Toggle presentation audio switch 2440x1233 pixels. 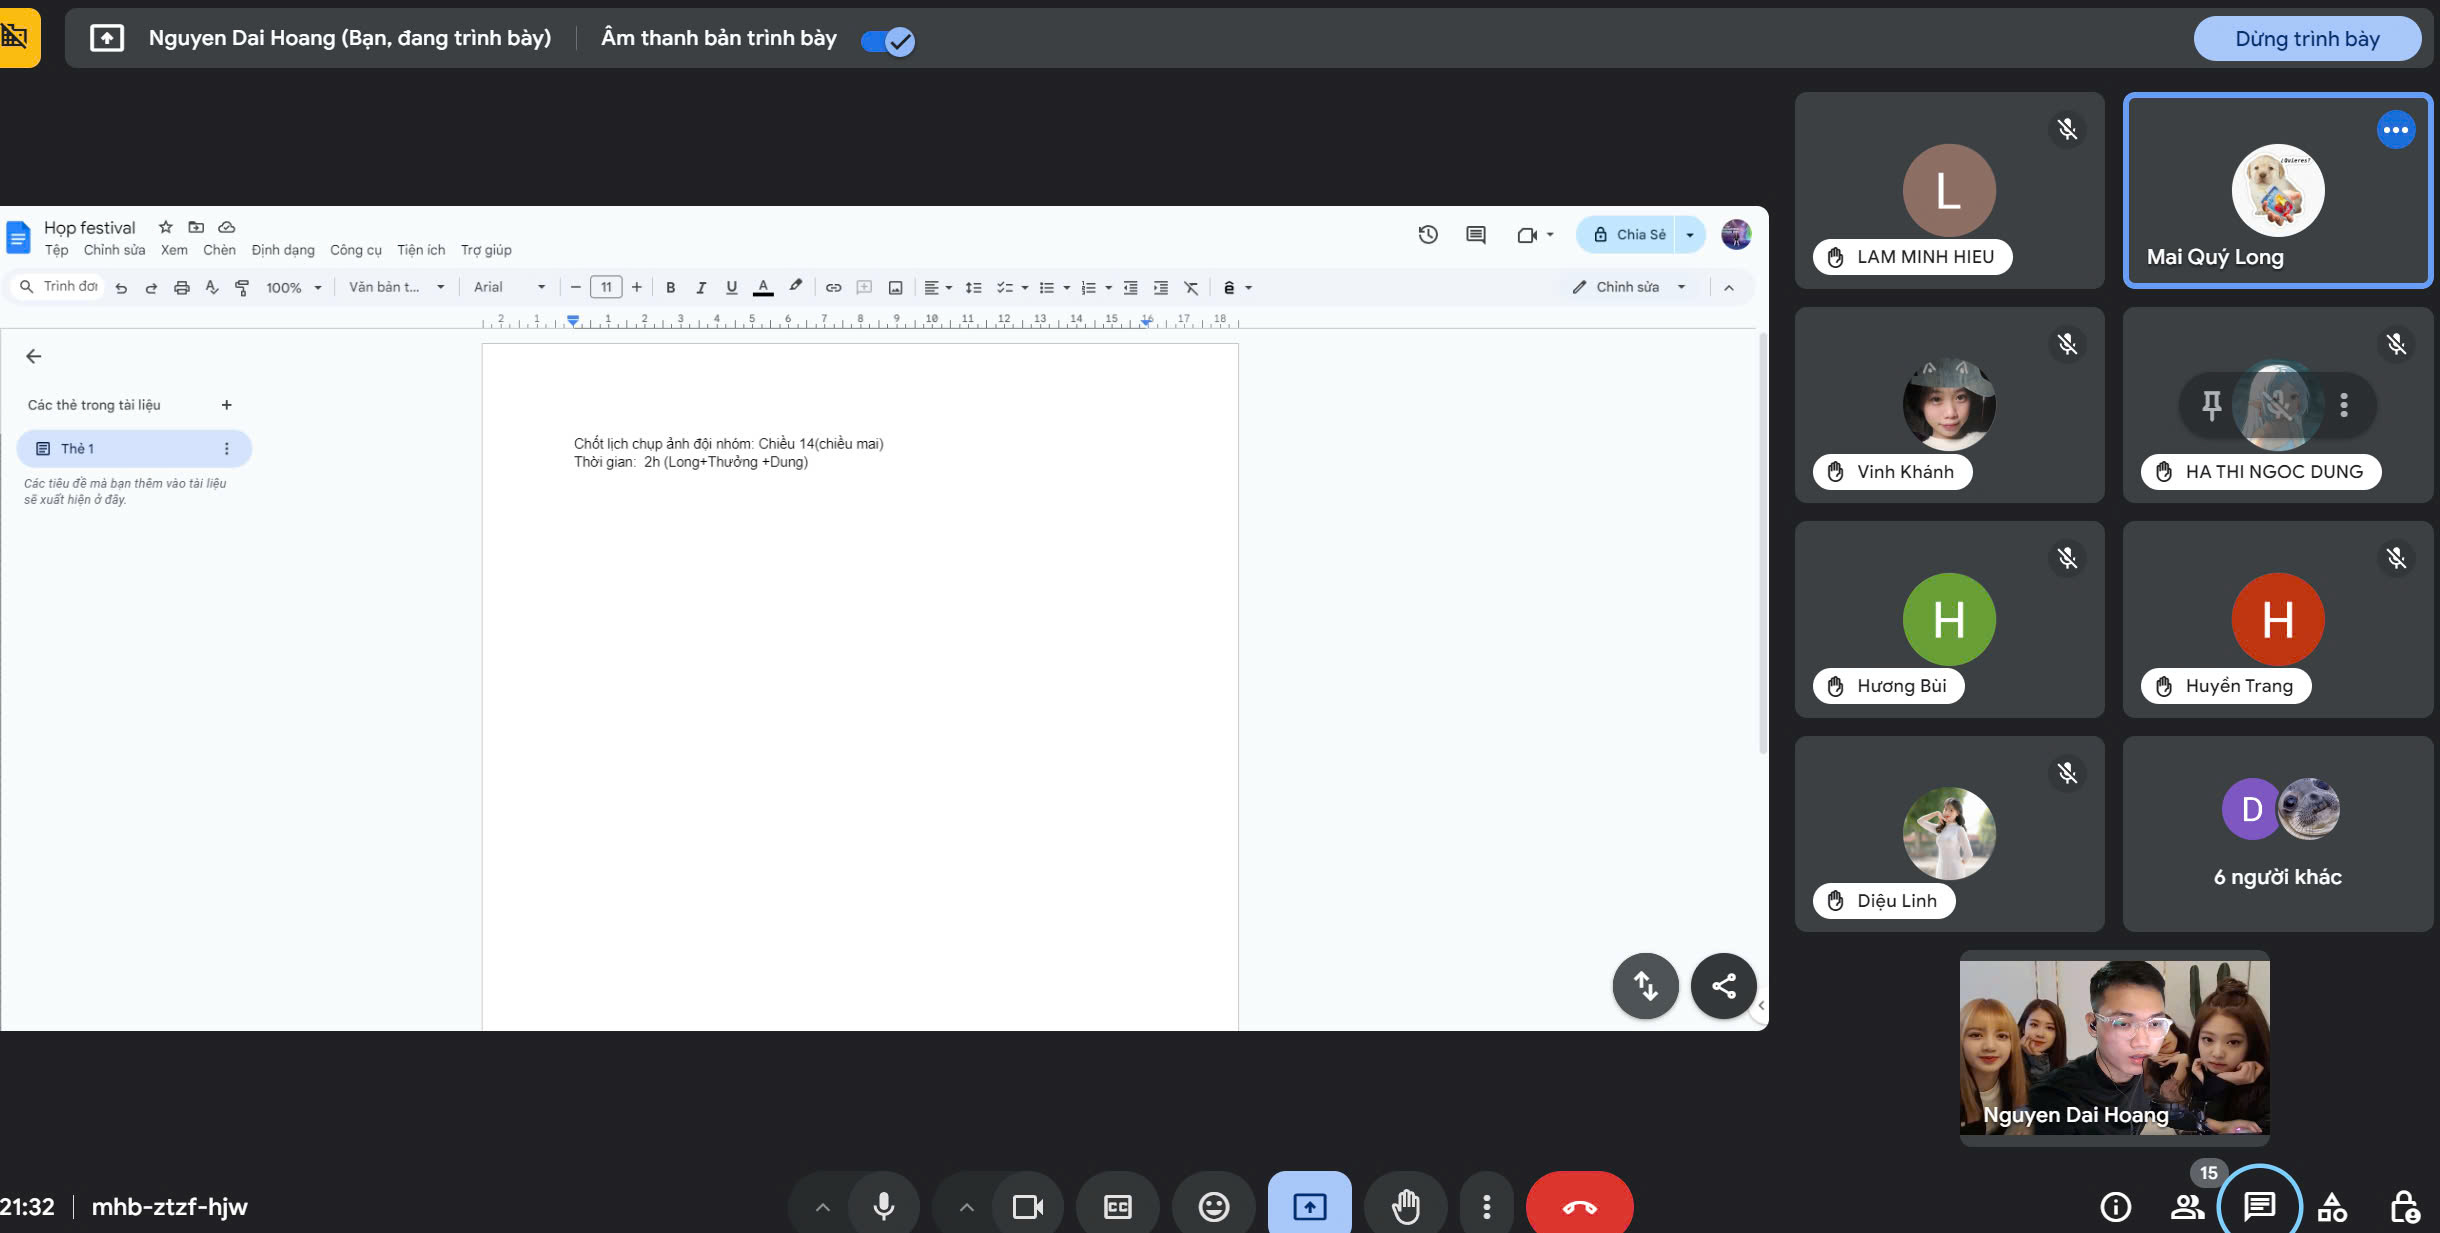pyautogui.click(x=887, y=40)
